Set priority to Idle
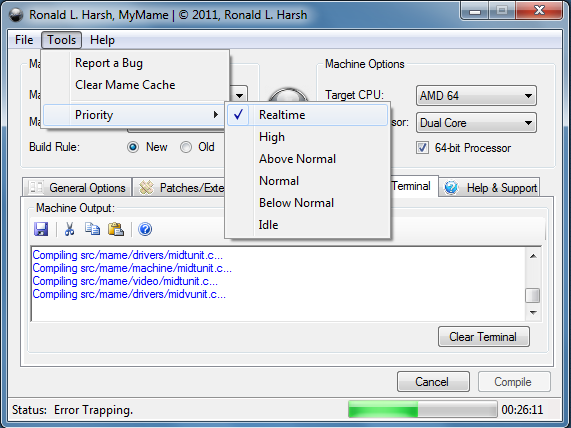This screenshot has width=571, height=428. tap(308, 225)
